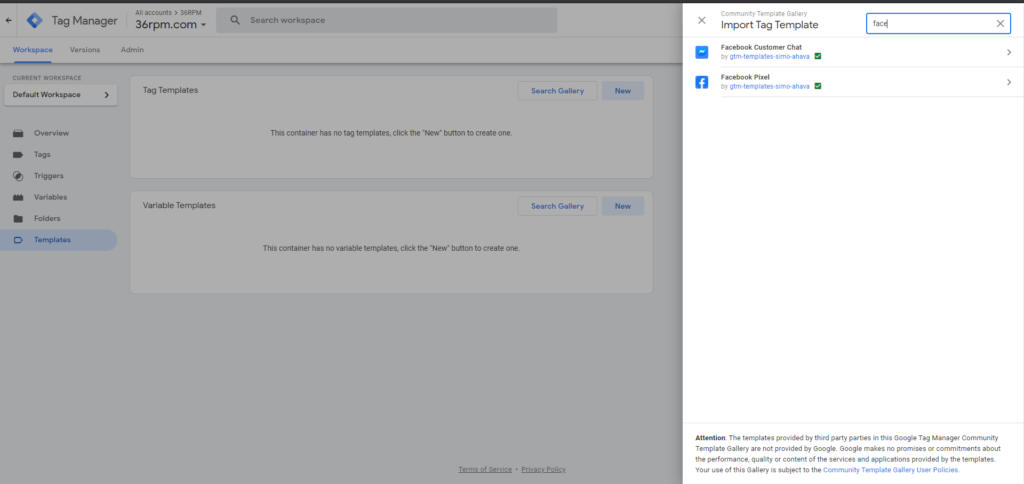The image size is (1024, 484).
Task: Expand the Default Workspace selector
Action: (x=61, y=95)
